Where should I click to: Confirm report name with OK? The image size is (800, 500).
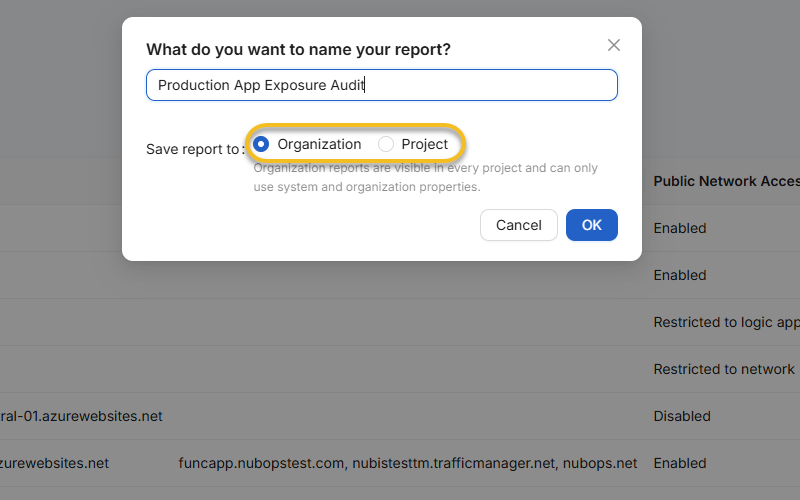(591, 225)
